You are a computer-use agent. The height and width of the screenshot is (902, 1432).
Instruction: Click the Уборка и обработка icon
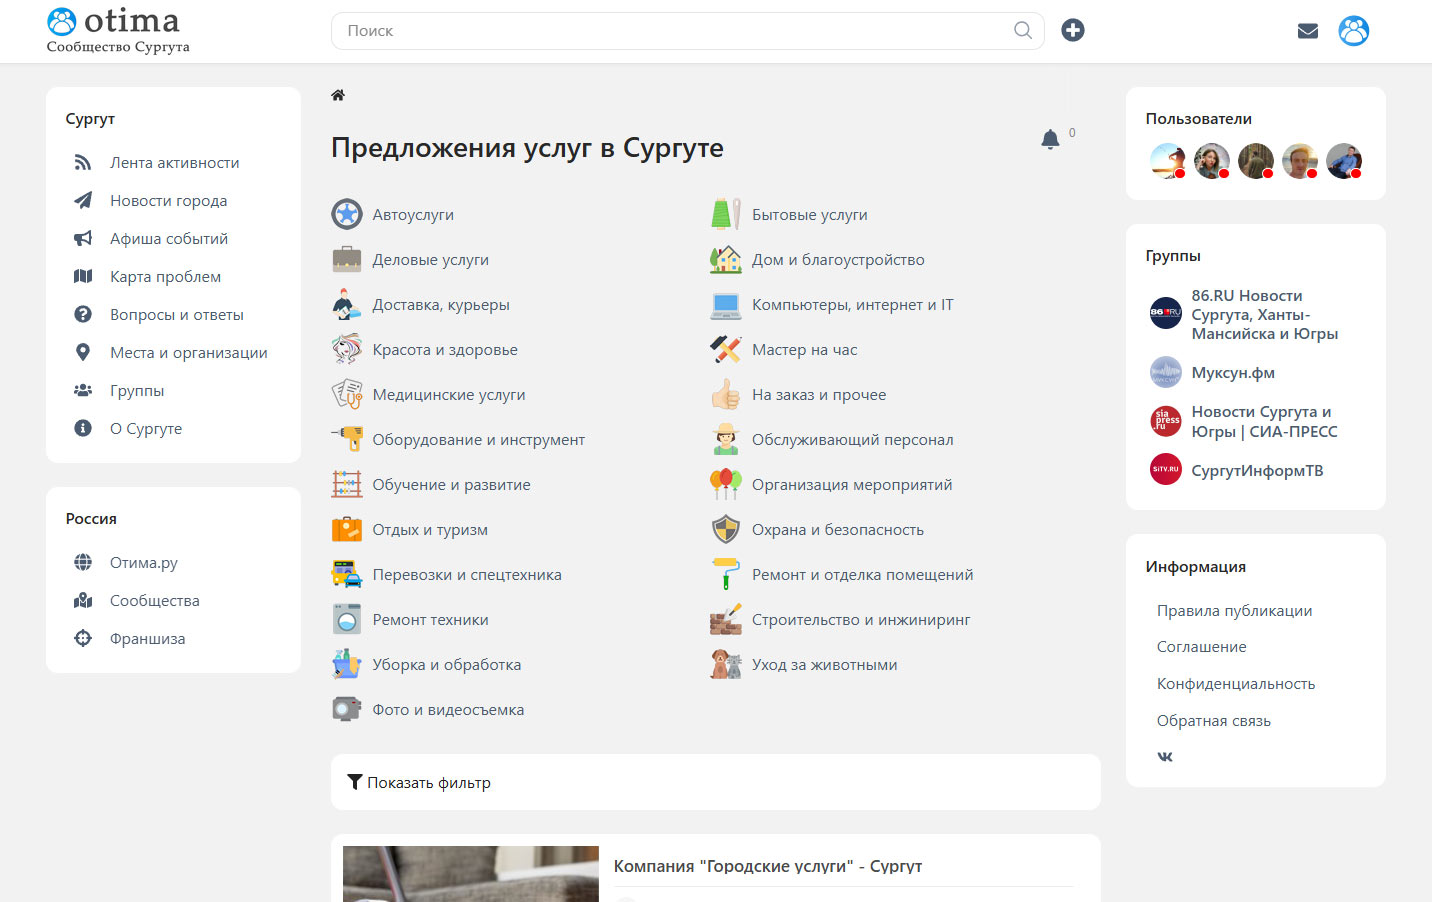tap(347, 664)
